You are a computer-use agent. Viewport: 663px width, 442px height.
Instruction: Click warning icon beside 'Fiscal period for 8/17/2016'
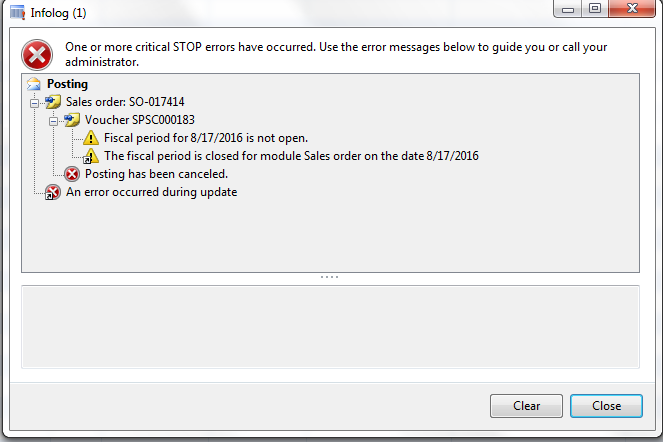pos(90,138)
